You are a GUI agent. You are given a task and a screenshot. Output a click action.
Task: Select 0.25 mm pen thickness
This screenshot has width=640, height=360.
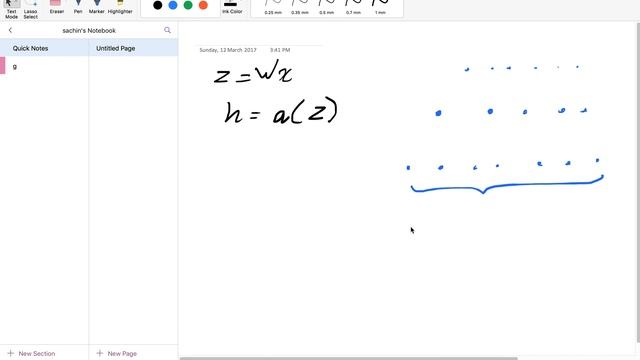coord(273,8)
